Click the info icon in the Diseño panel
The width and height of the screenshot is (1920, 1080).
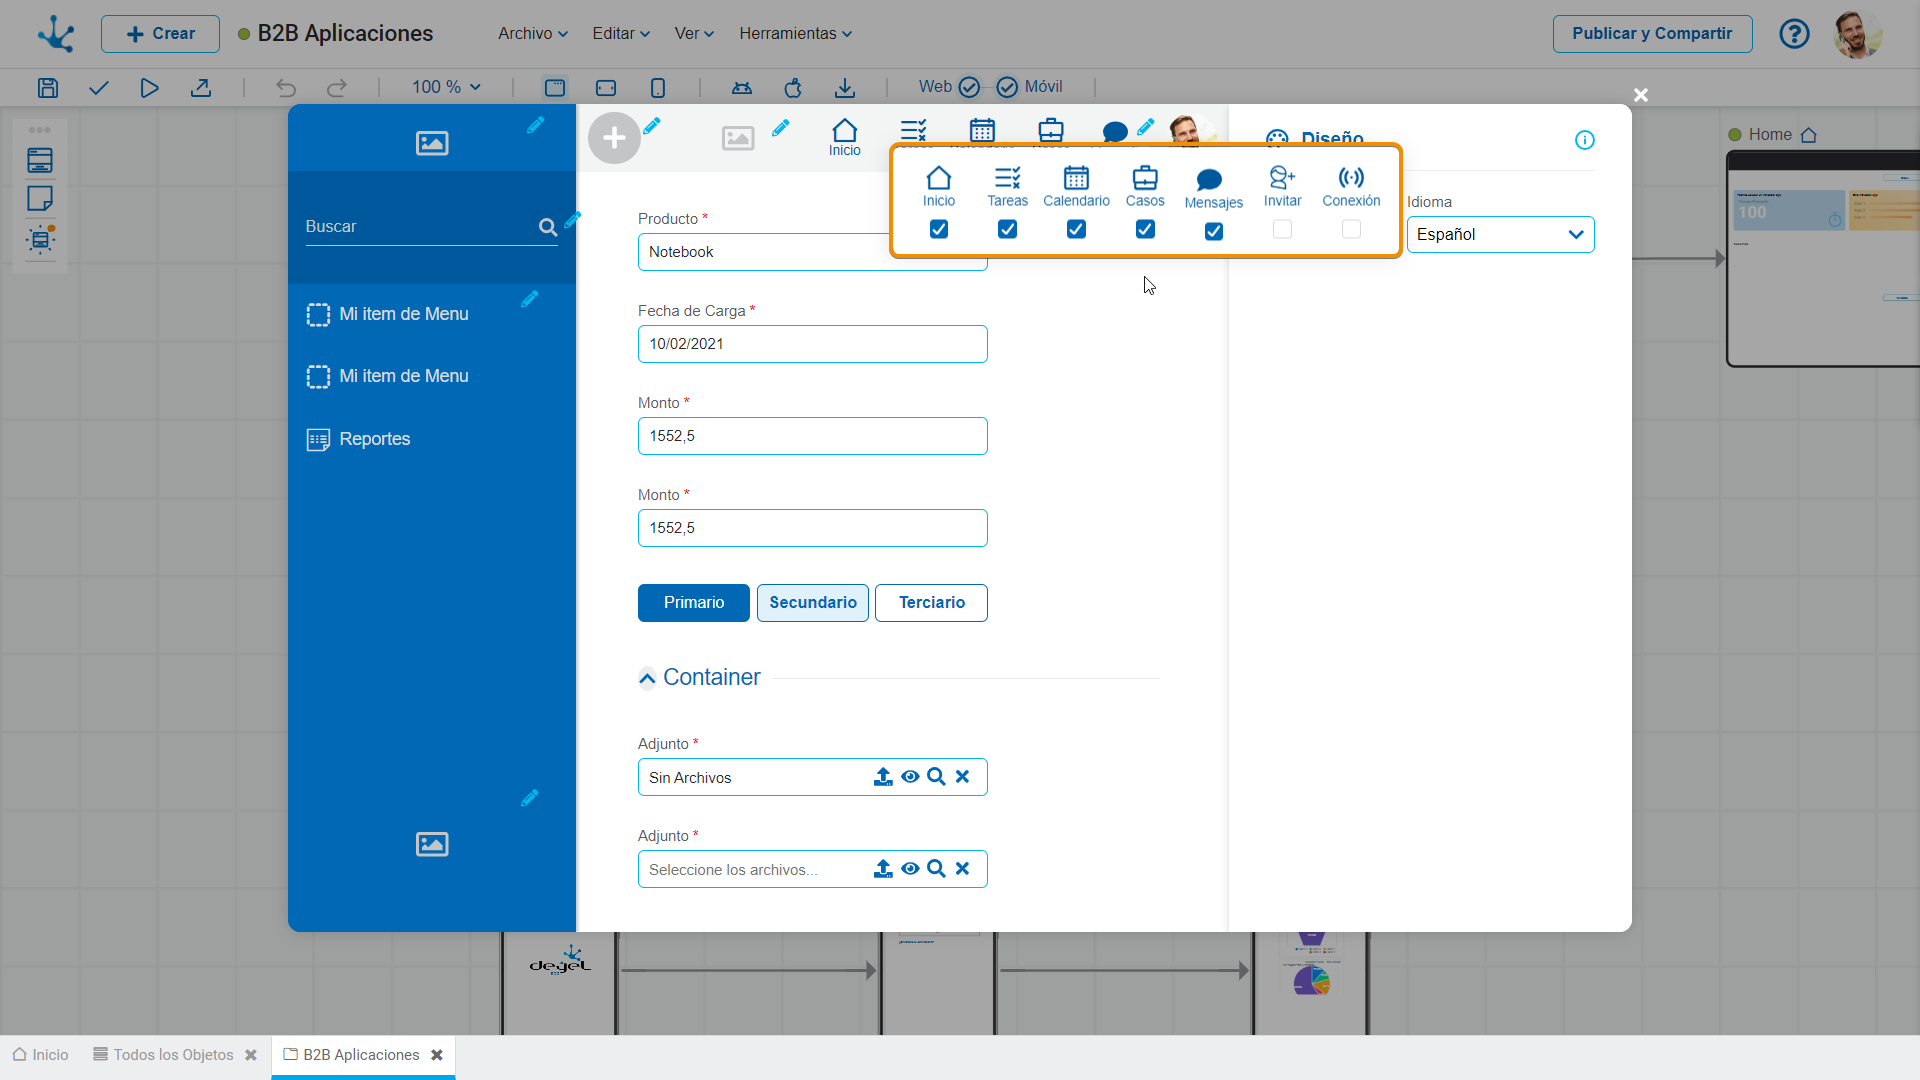tap(1585, 140)
